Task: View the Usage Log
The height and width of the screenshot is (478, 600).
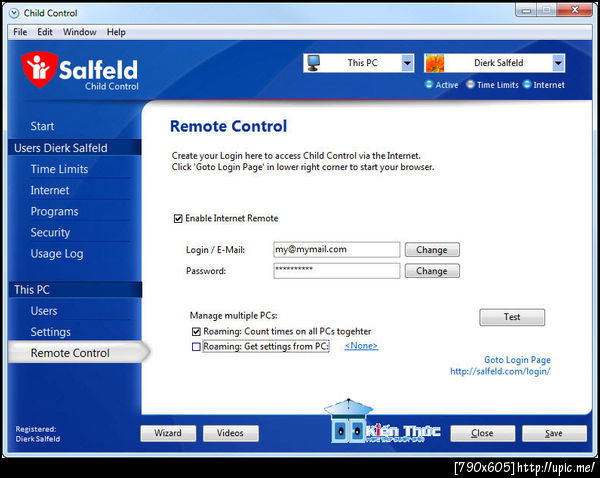Action: click(x=57, y=254)
